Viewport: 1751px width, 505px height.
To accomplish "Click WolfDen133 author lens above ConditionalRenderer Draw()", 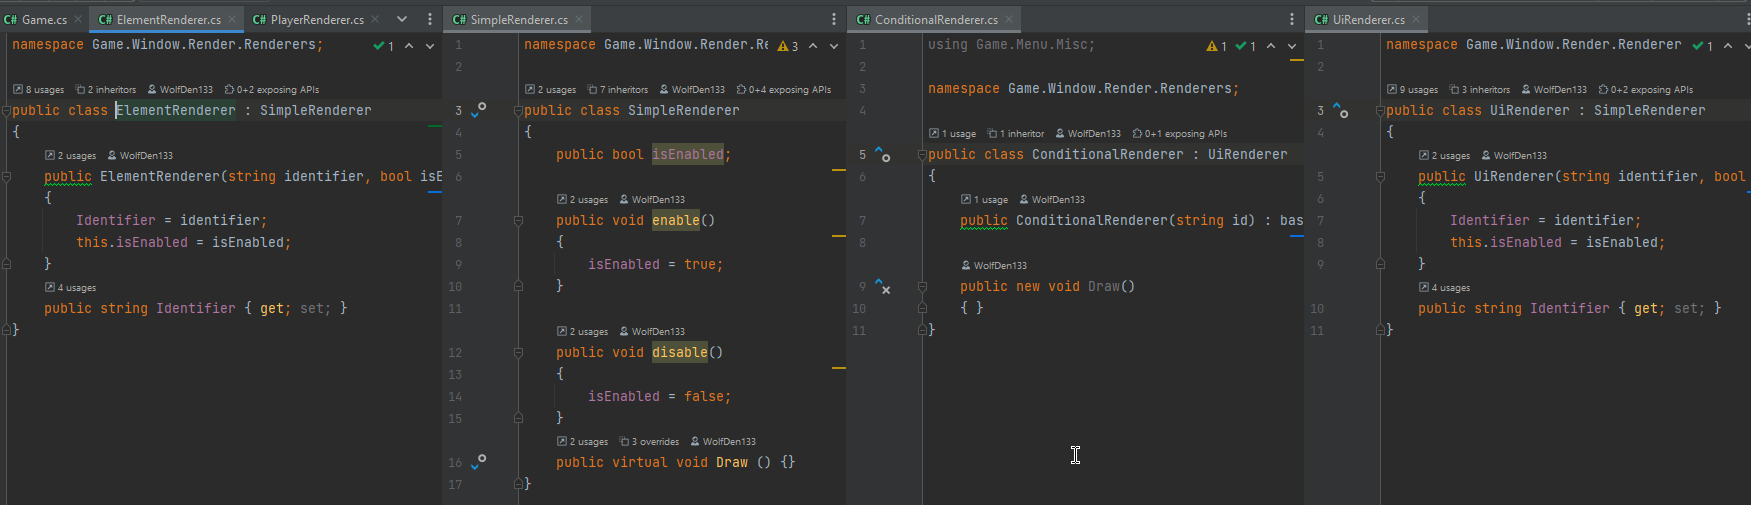I will pos(994,265).
